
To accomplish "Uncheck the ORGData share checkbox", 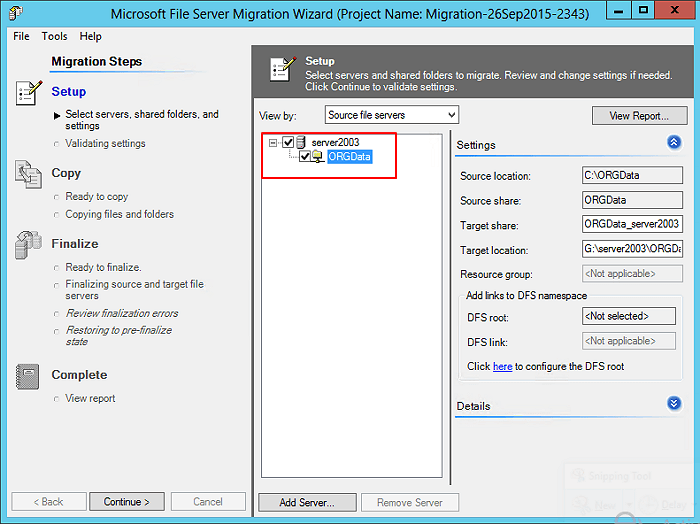I will pyautogui.click(x=305, y=157).
